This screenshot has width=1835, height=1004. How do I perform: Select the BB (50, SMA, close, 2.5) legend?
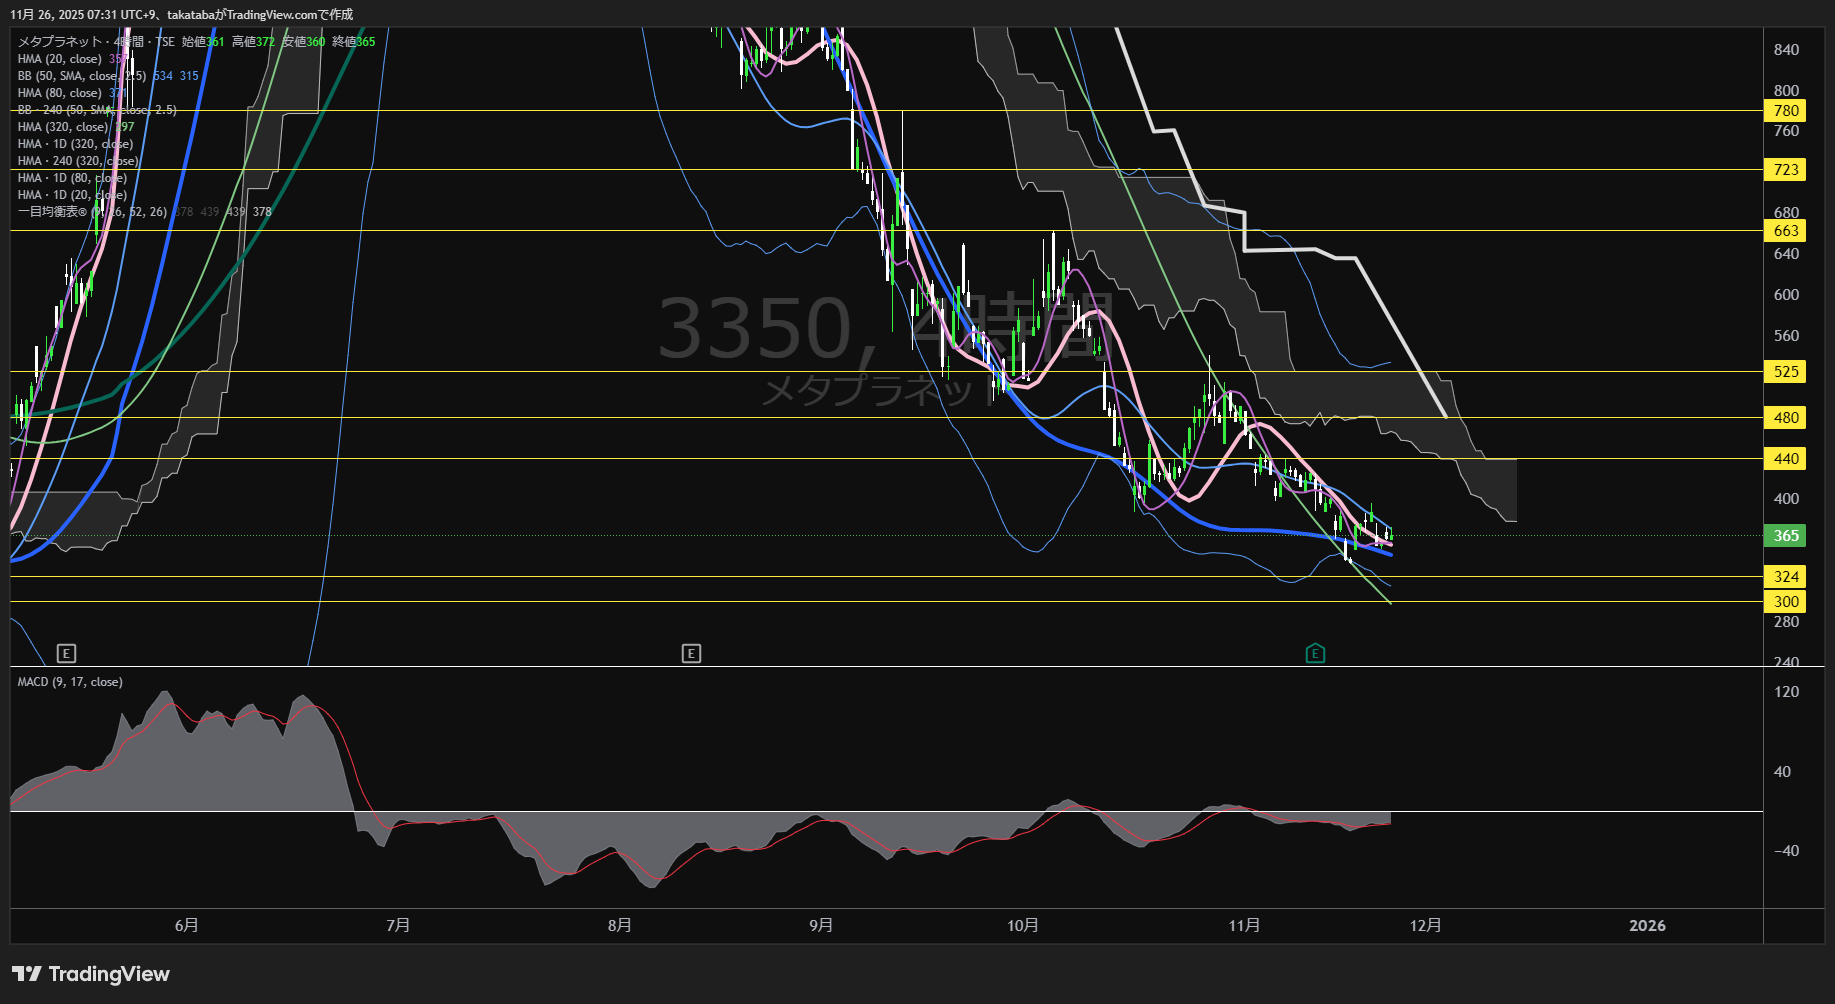click(81, 76)
